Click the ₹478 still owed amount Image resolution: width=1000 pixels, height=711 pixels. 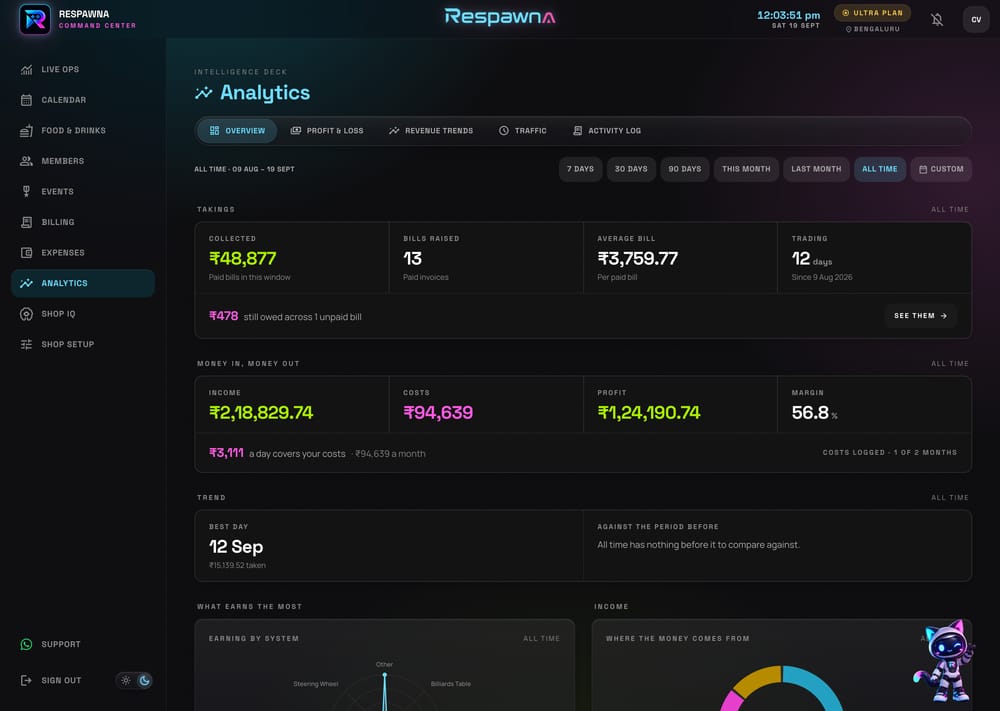pos(223,316)
